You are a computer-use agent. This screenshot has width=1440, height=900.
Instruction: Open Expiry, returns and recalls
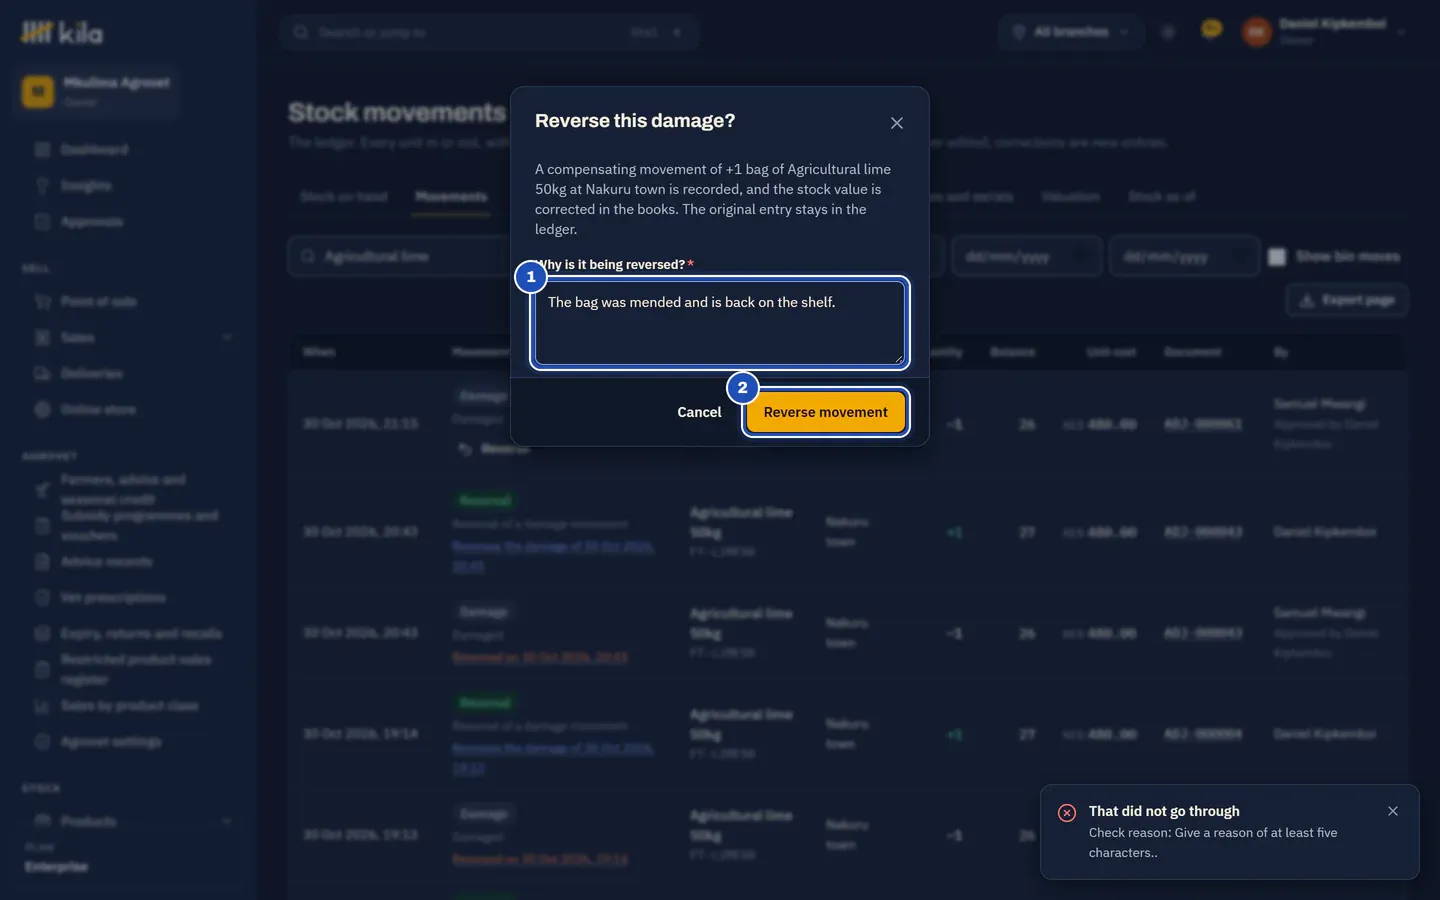[x=128, y=634]
